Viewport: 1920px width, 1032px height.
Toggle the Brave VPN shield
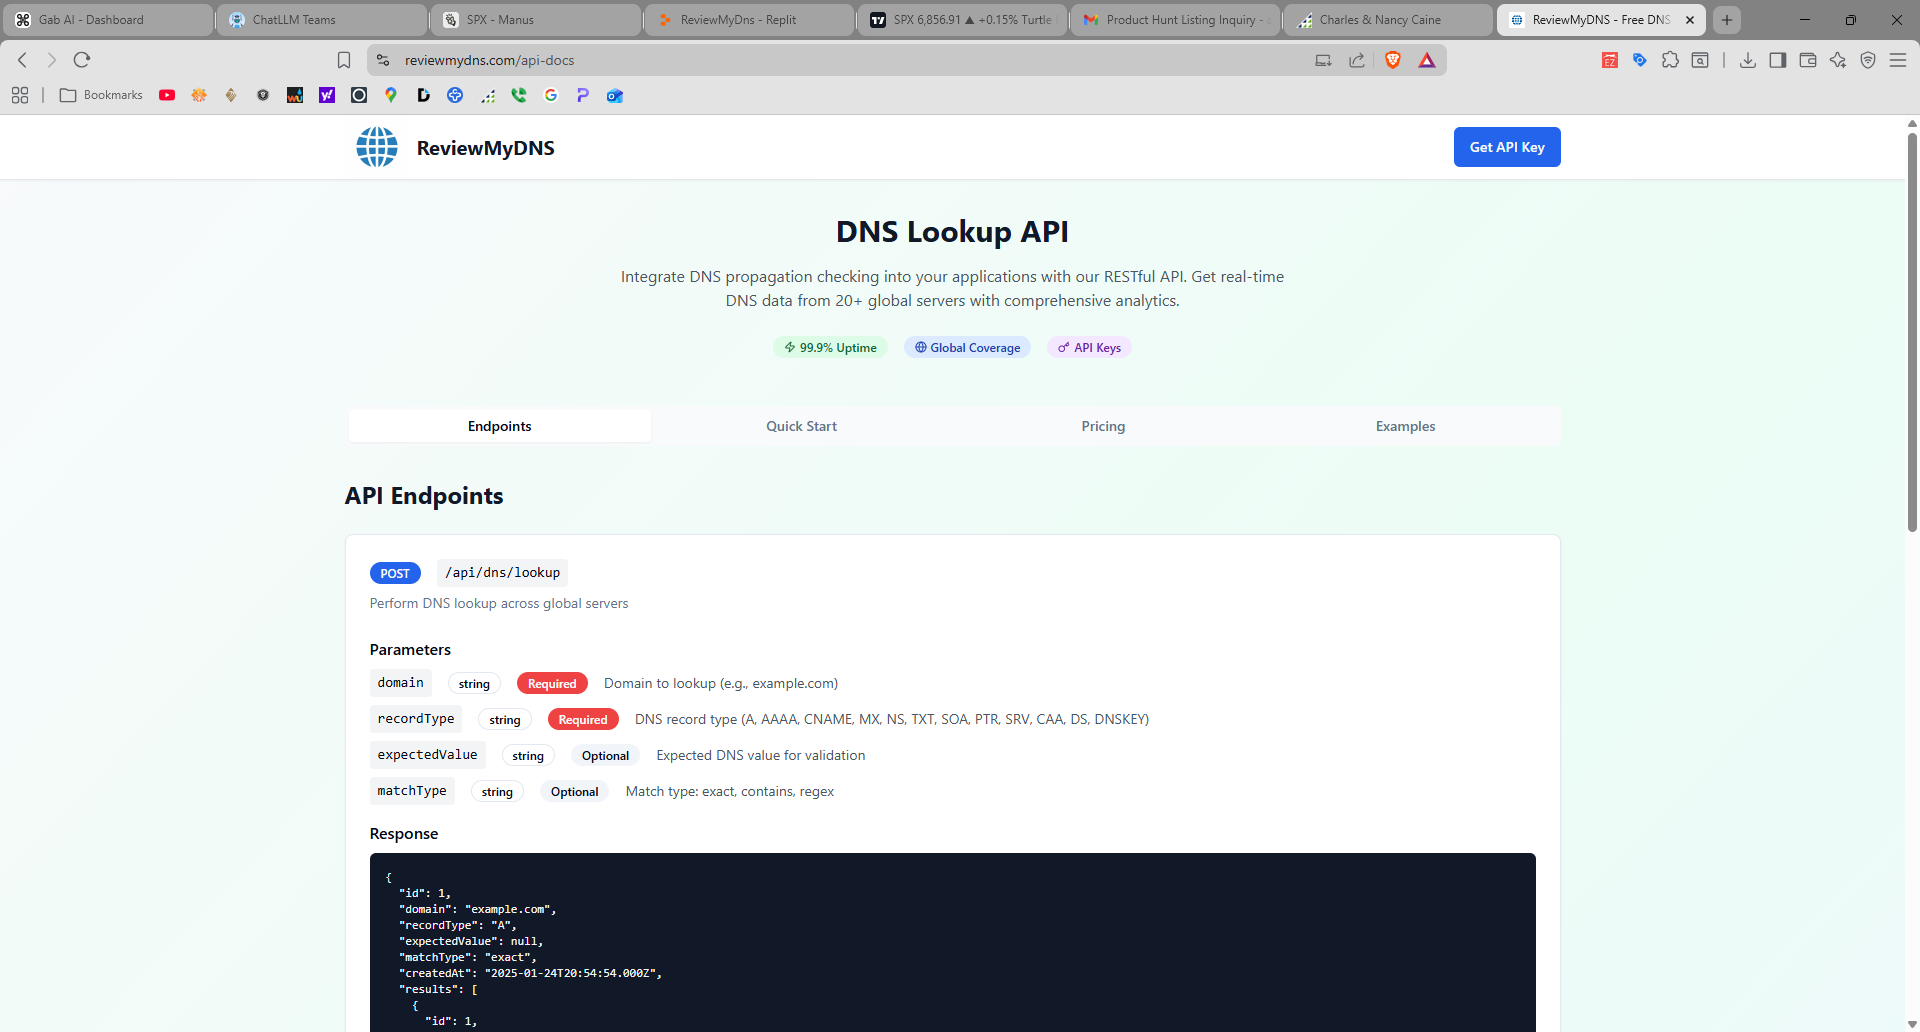point(1868,60)
